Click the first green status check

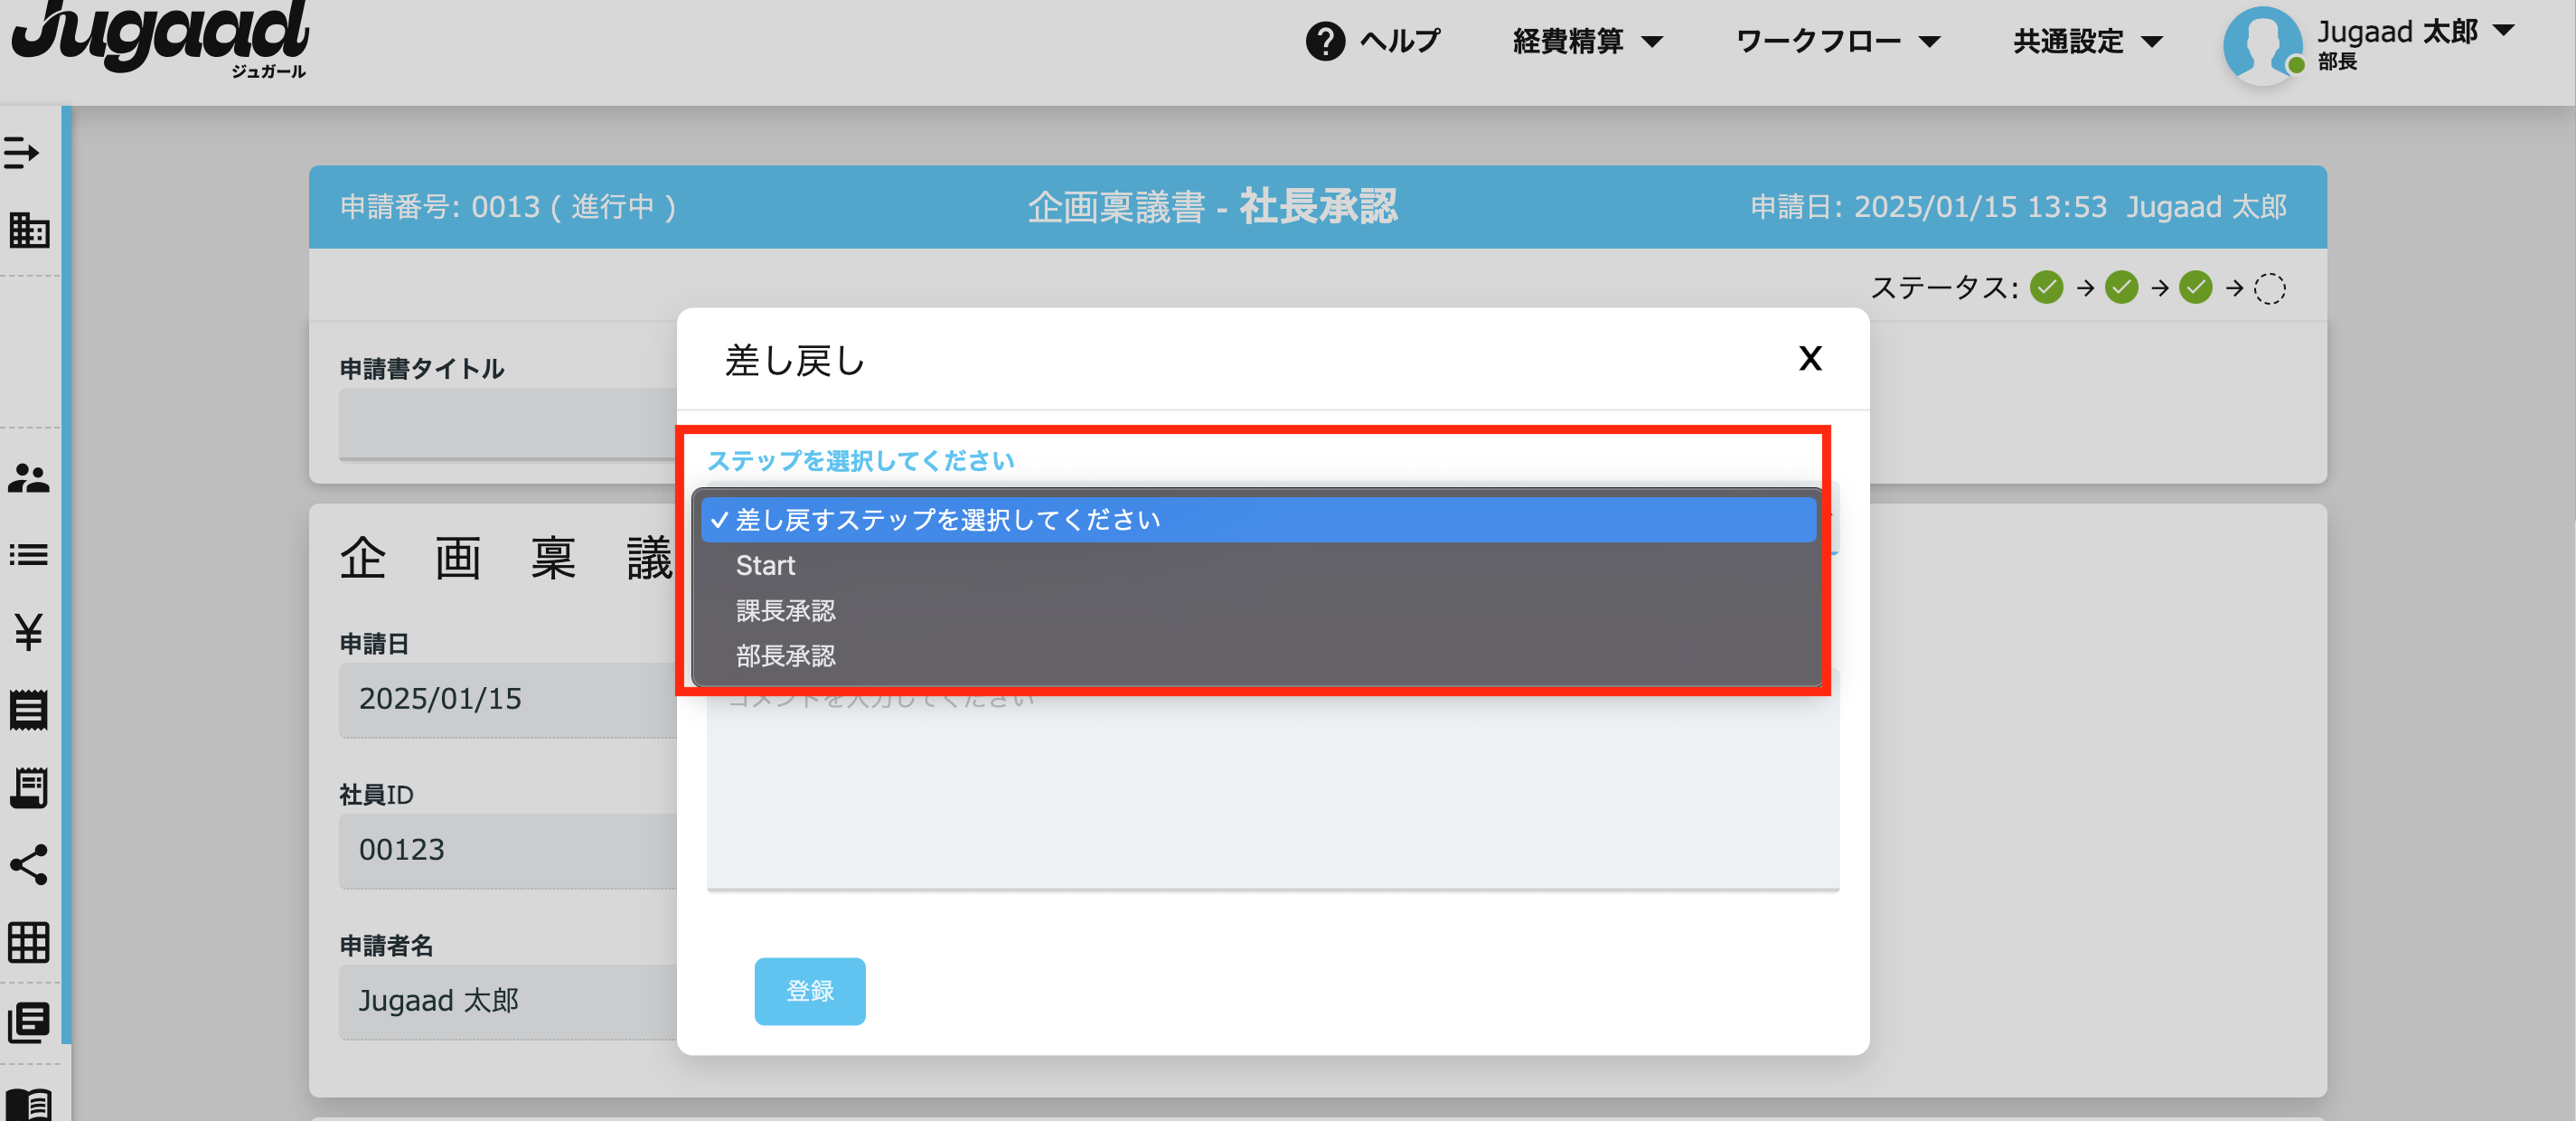(2046, 288)
